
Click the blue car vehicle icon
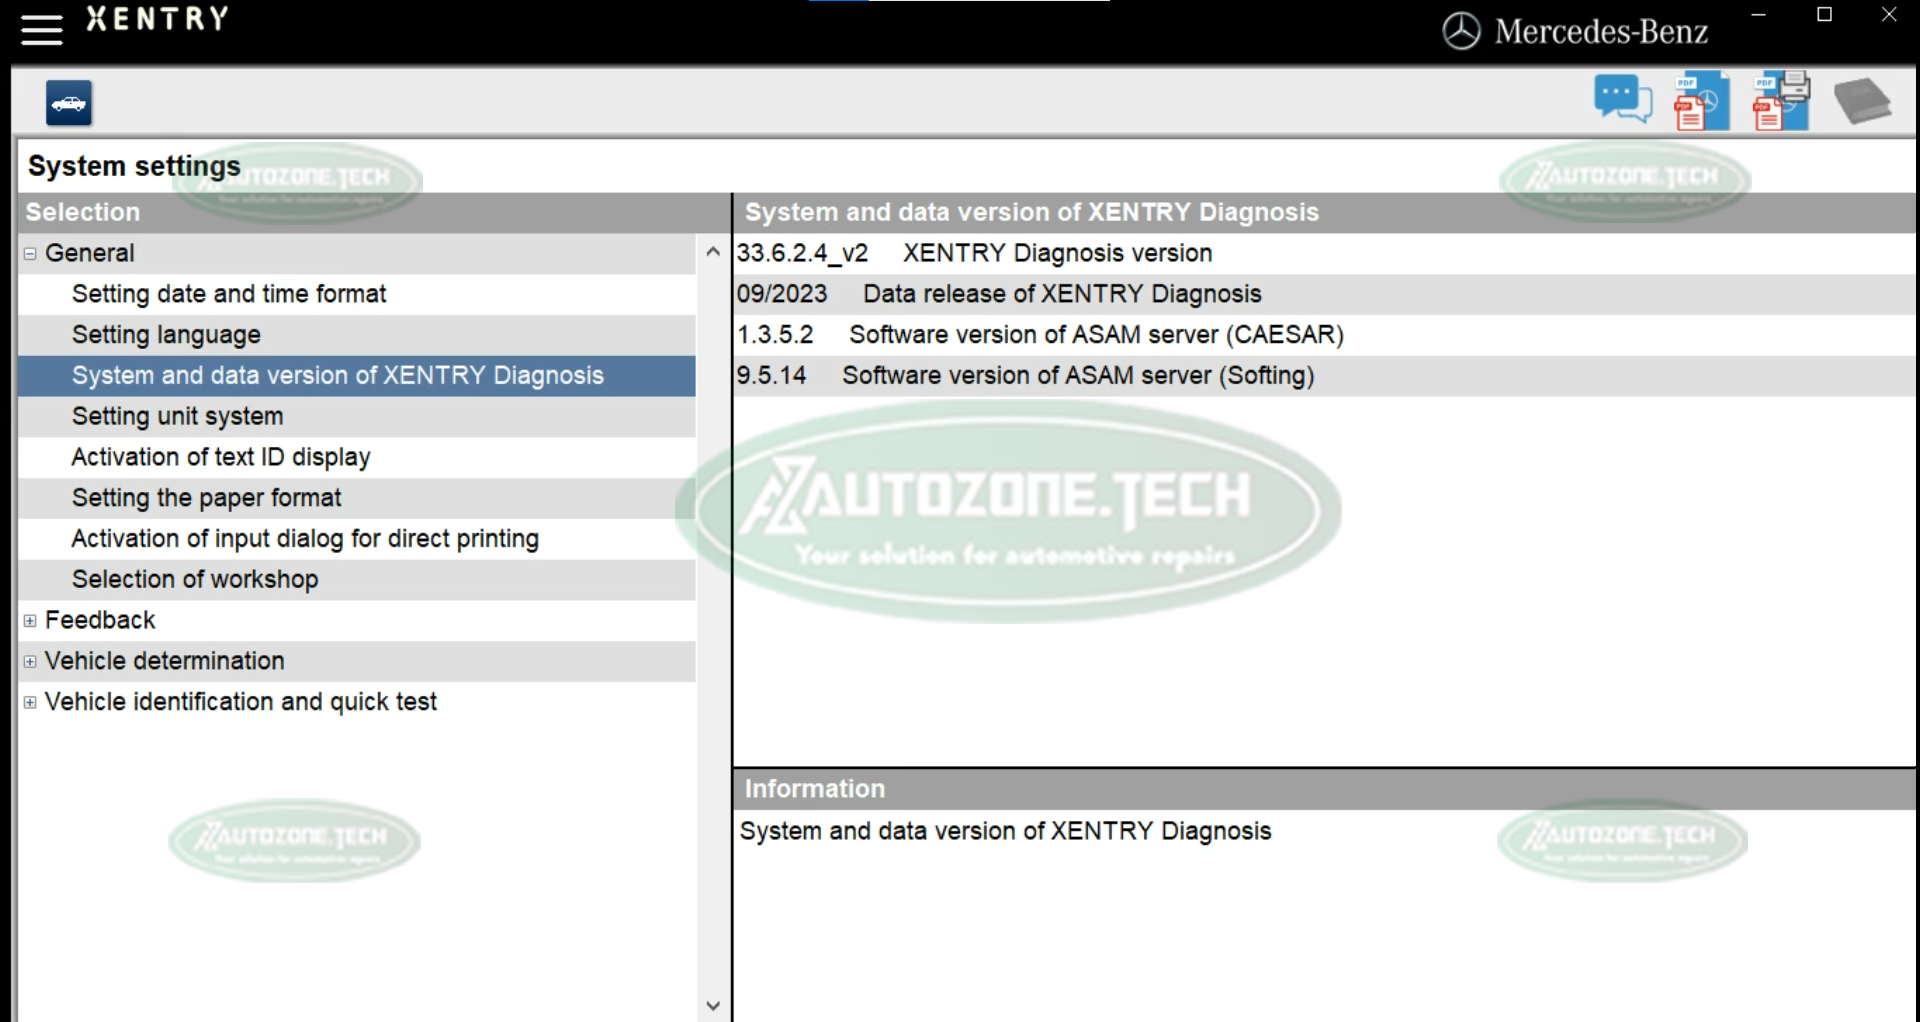(x=68, y=102)
